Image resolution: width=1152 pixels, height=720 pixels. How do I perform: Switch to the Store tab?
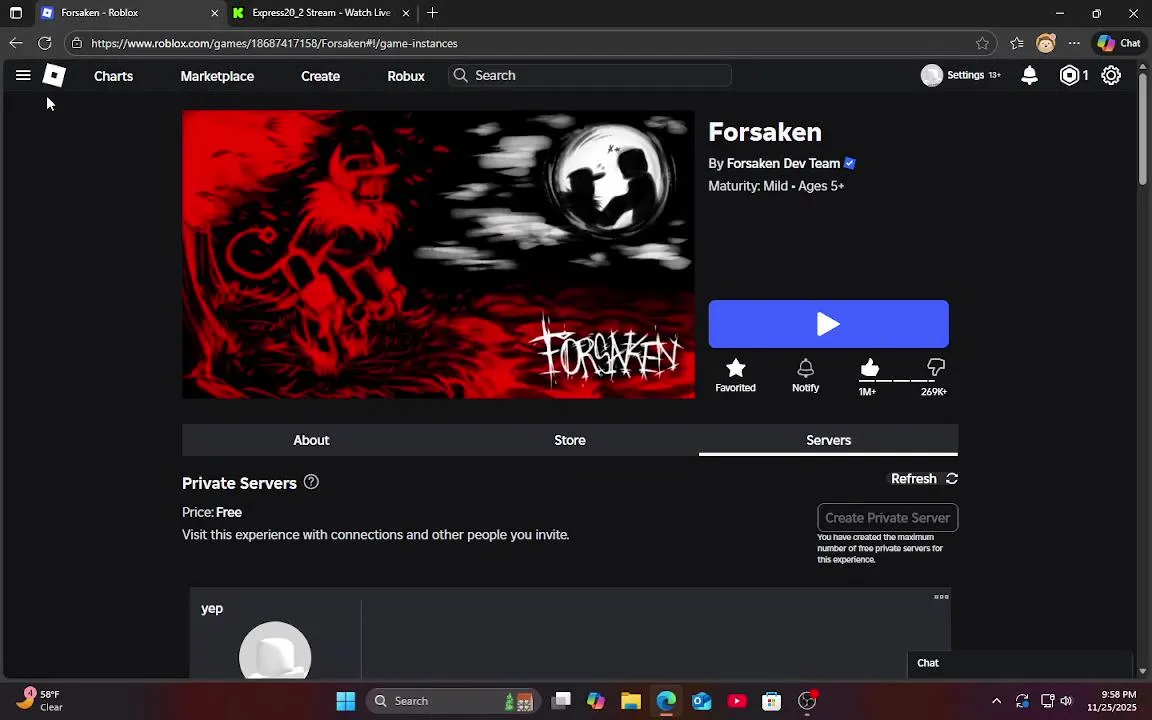tap(569, 439)
